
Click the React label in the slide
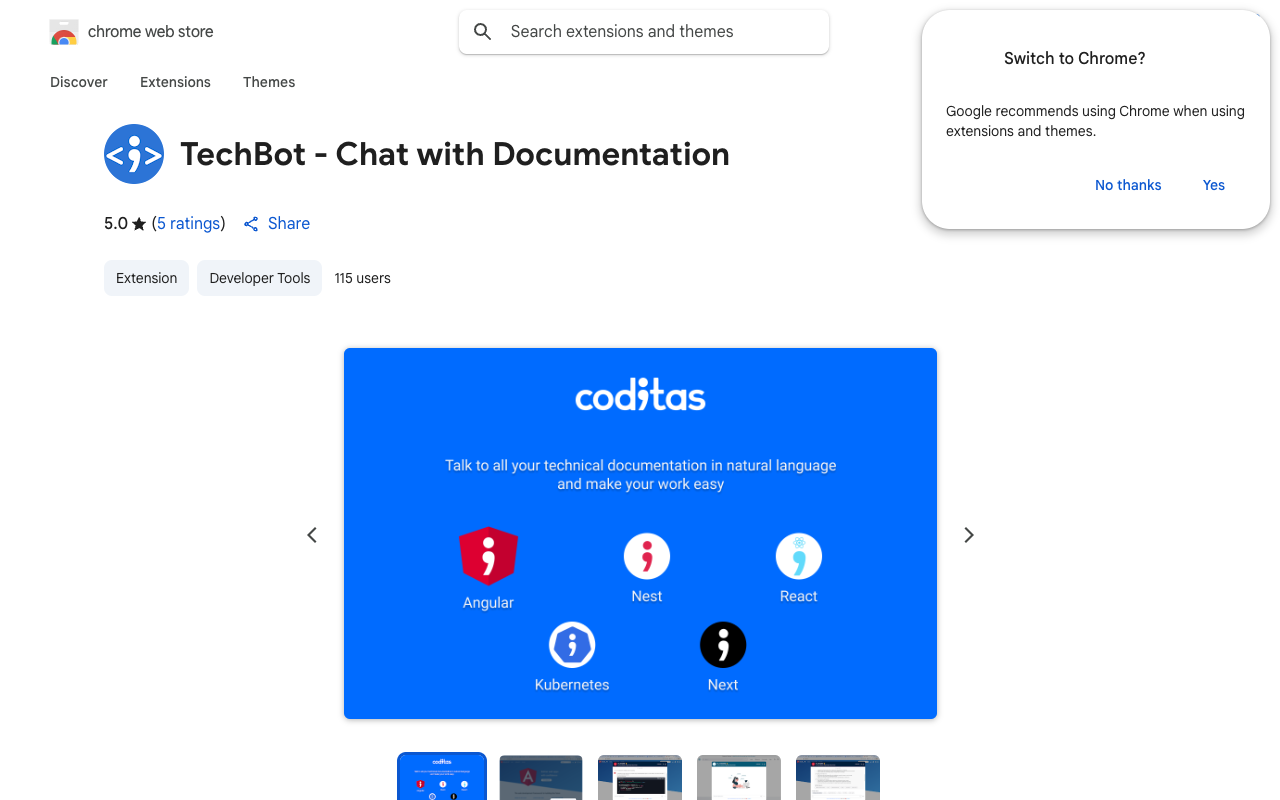(x=799, y=596)
